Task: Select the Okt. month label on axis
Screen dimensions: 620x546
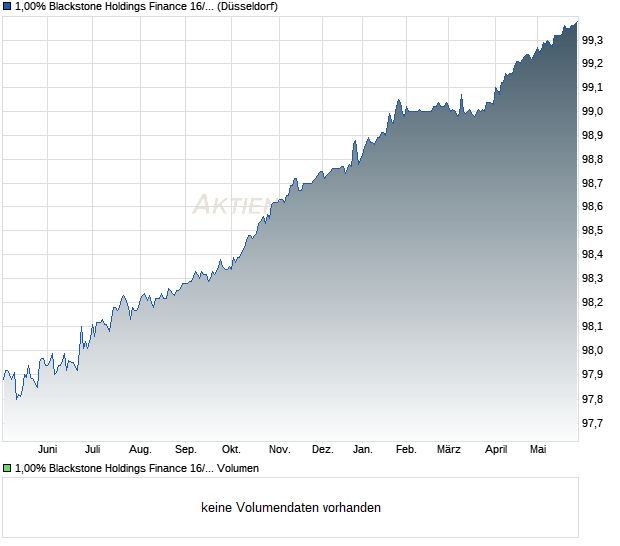Action: click(231, 450)
